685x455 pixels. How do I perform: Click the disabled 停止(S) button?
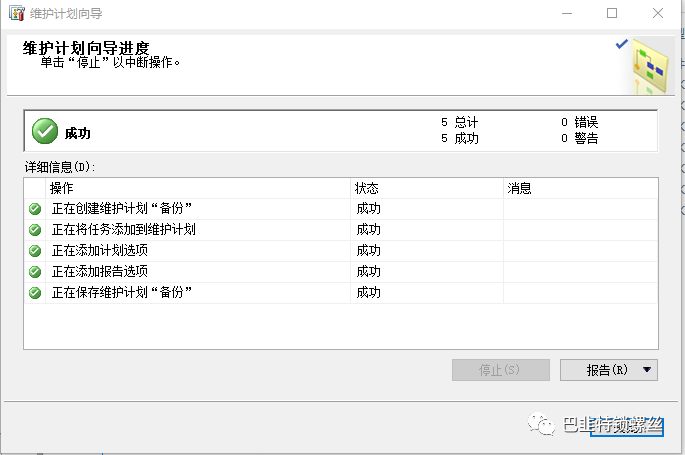[x=501, y=370]
